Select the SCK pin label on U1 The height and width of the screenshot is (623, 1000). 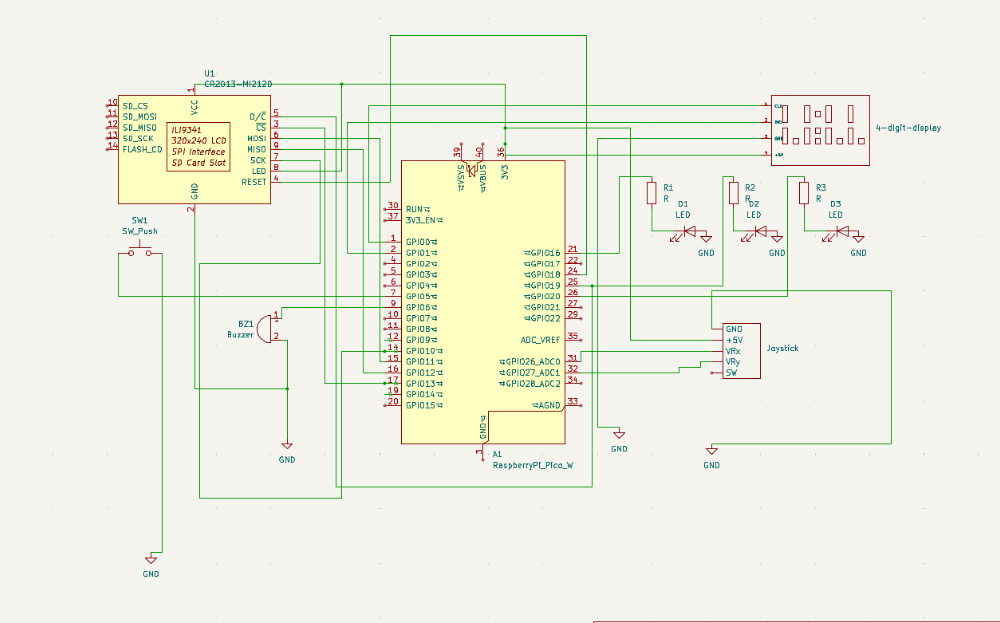(258, 160)
